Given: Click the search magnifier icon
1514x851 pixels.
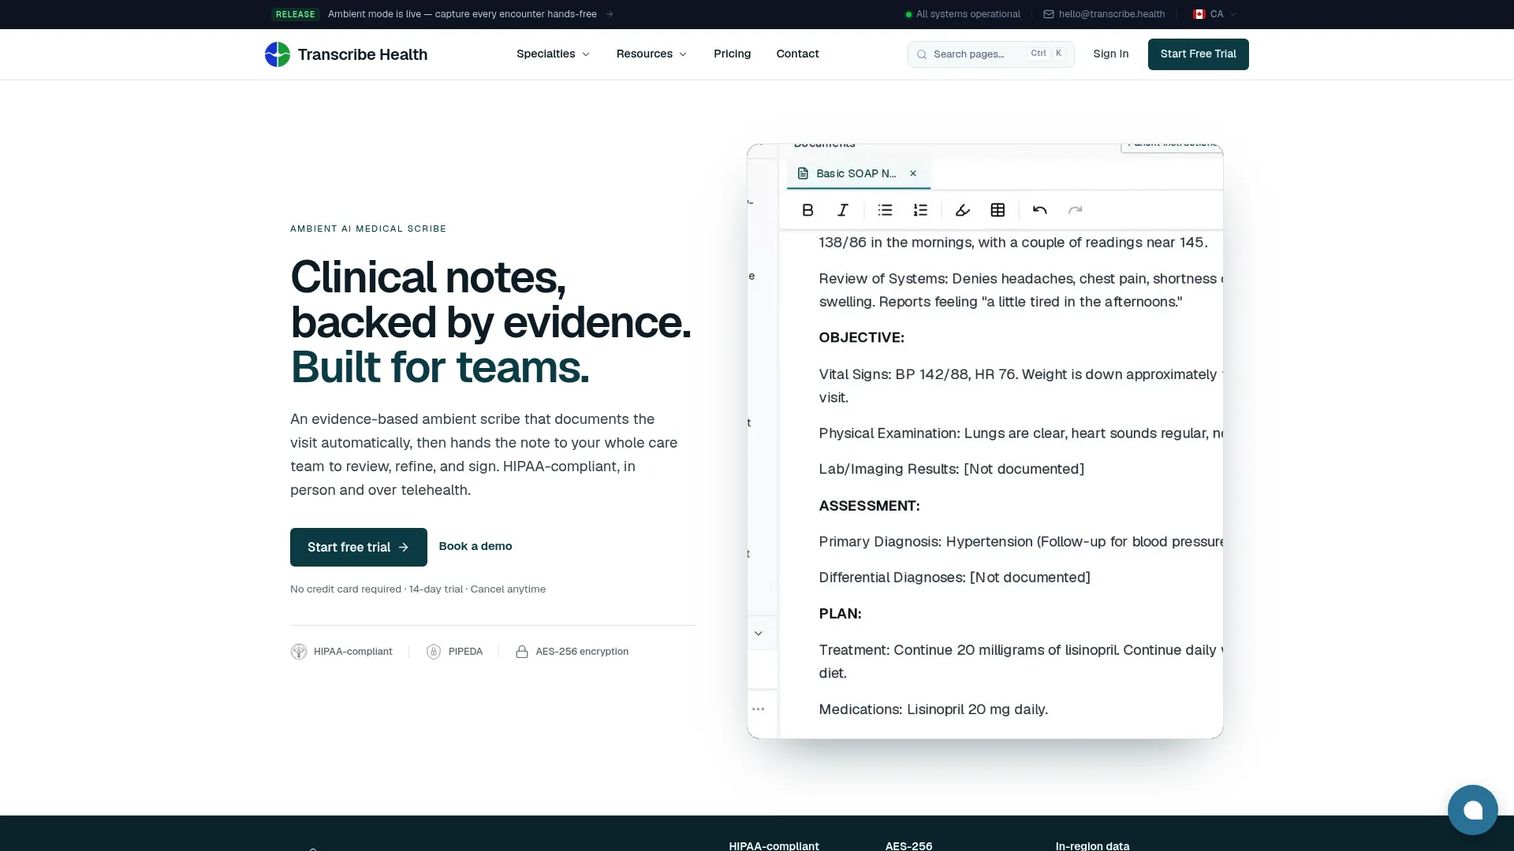Looking at the screenshot, I should click(x=922, y=54).
